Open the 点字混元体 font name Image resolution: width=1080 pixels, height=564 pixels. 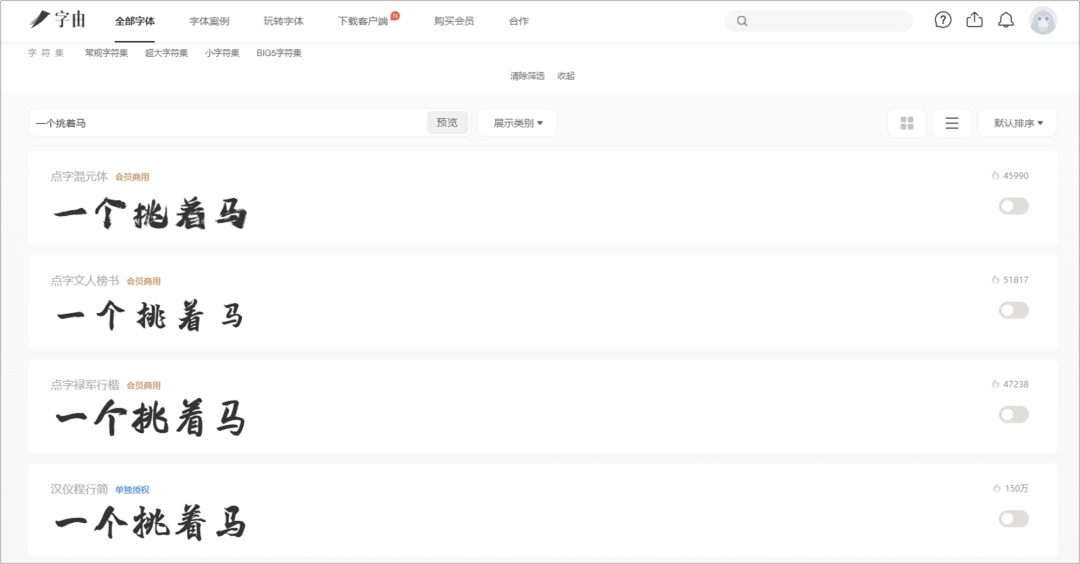tap(79, 176)
